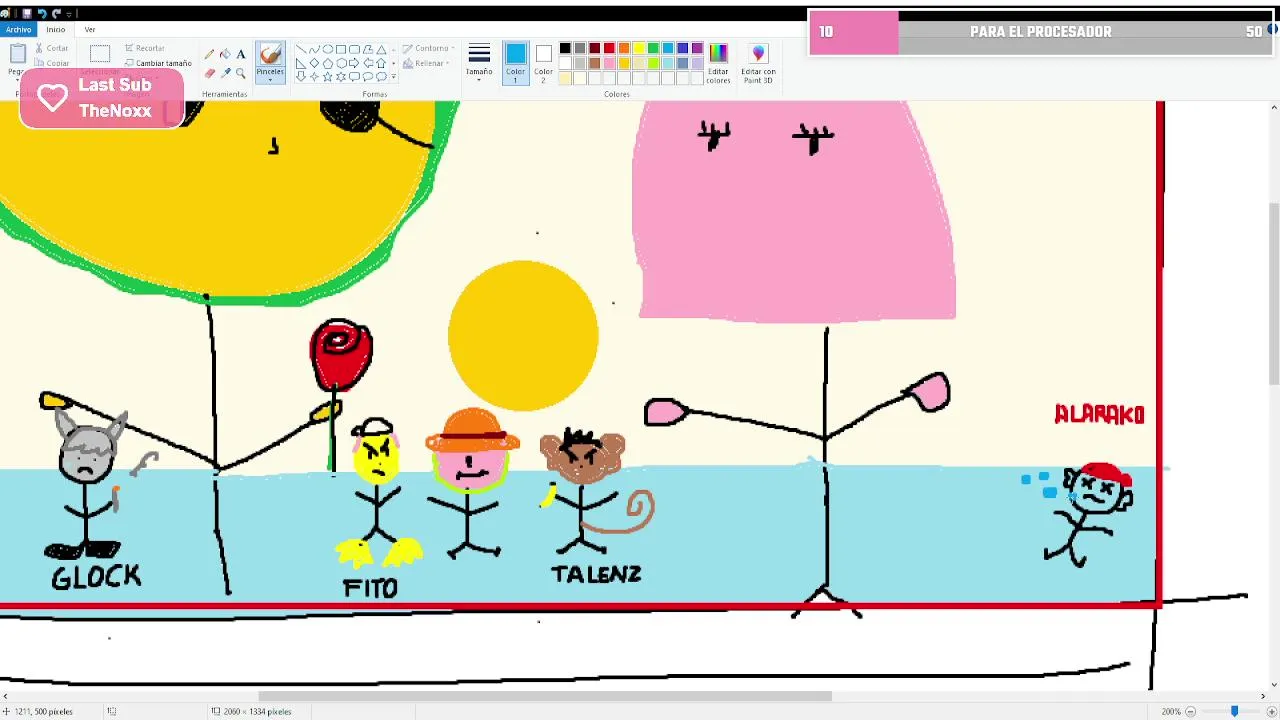Expand the shapes gallery more arrow

(394, 77)
